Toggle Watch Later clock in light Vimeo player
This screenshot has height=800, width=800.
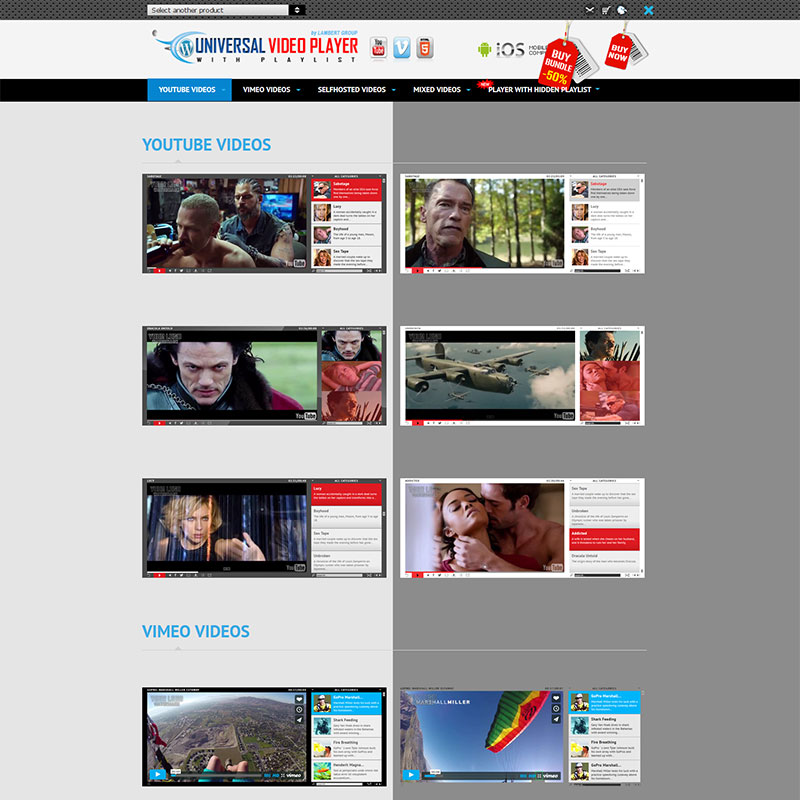556,708
